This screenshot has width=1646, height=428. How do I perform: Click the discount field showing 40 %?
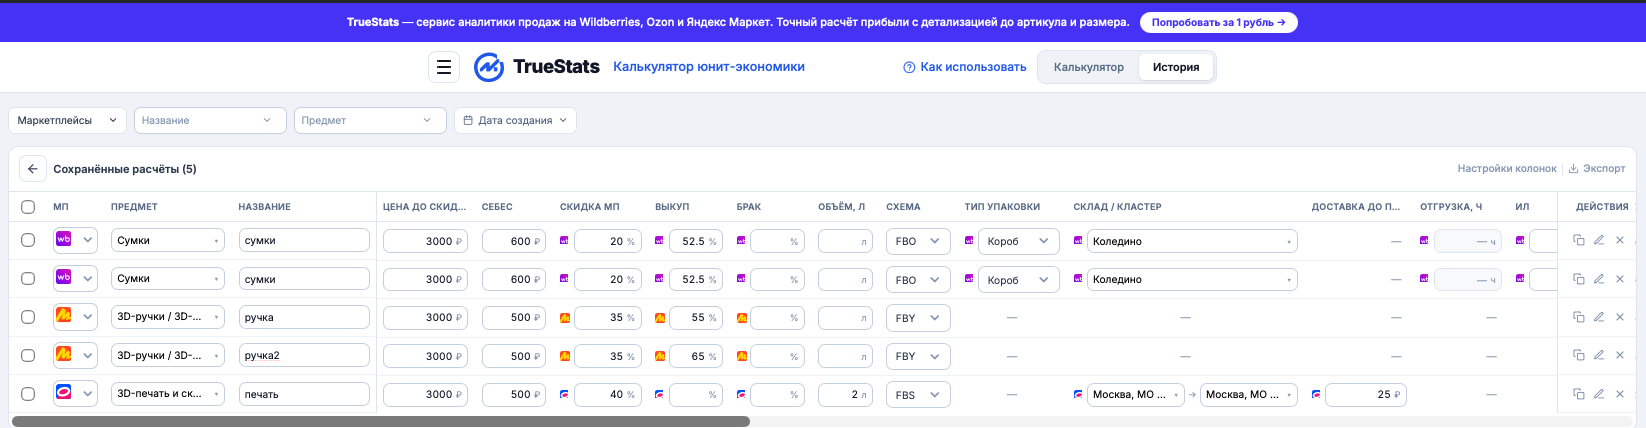click(x=607, y=394)
